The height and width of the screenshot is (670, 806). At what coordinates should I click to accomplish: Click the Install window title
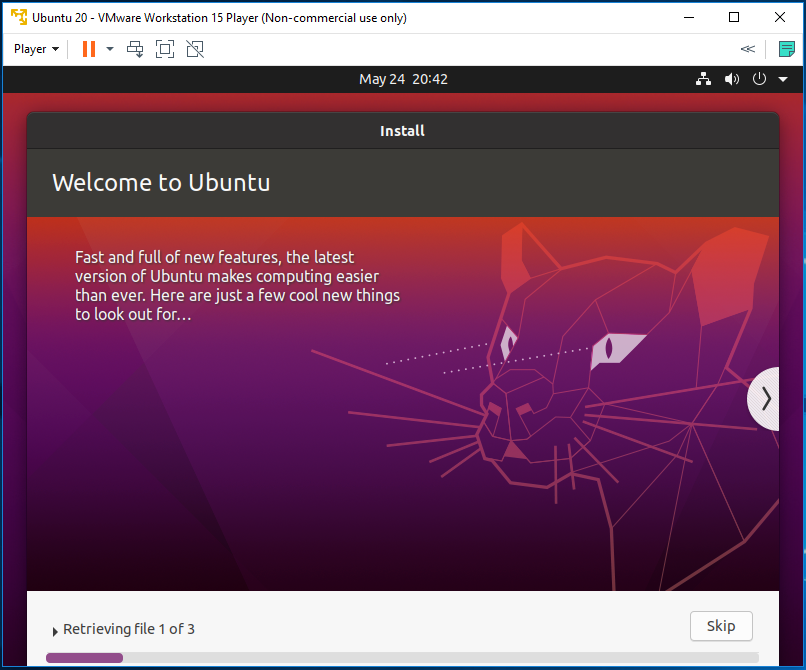point(402,131)
